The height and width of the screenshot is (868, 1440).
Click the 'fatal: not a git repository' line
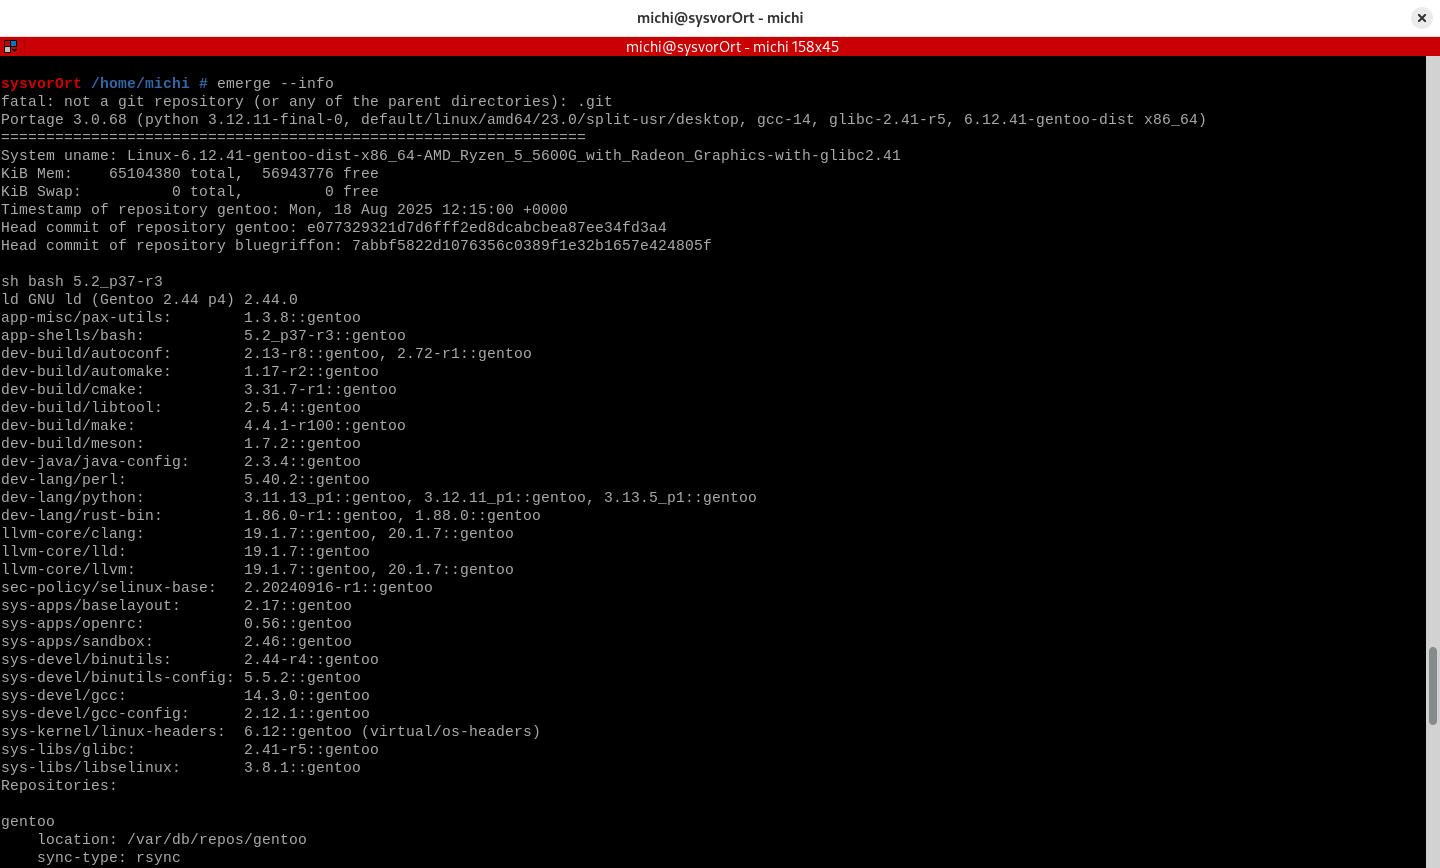point(307,102)
